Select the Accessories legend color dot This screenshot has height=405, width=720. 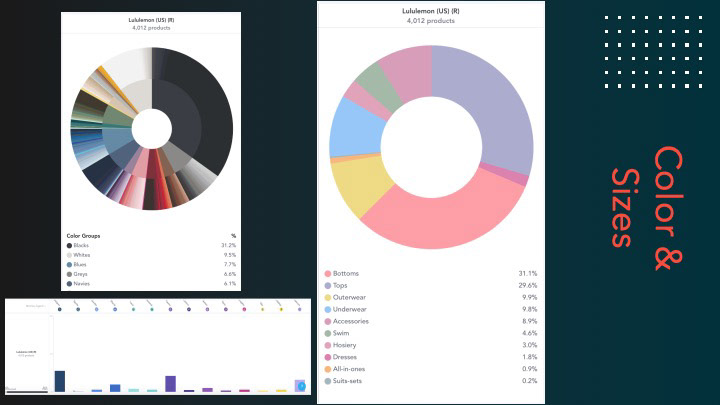pos(328,321)
